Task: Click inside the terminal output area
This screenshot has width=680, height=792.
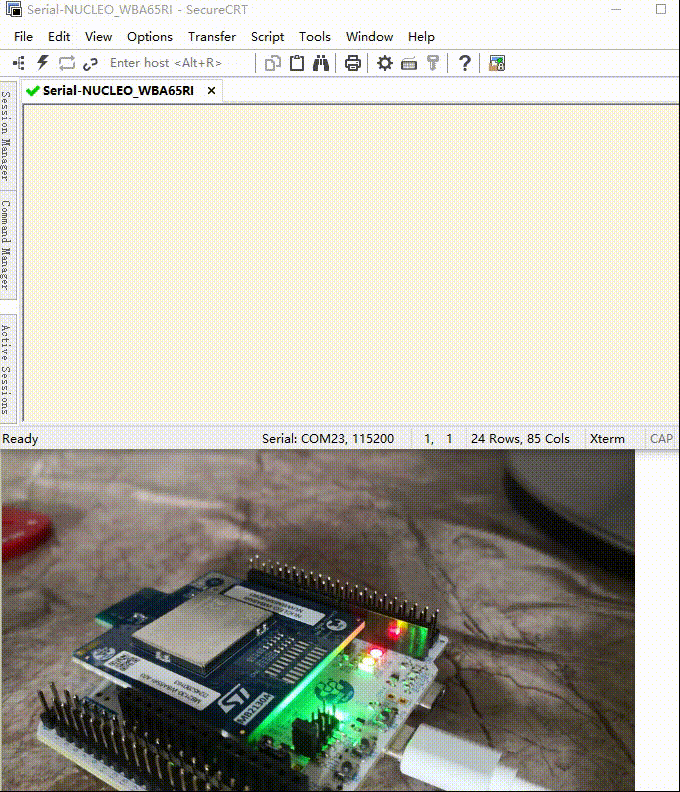Action: pyautogui.click(x=351, y=263)
